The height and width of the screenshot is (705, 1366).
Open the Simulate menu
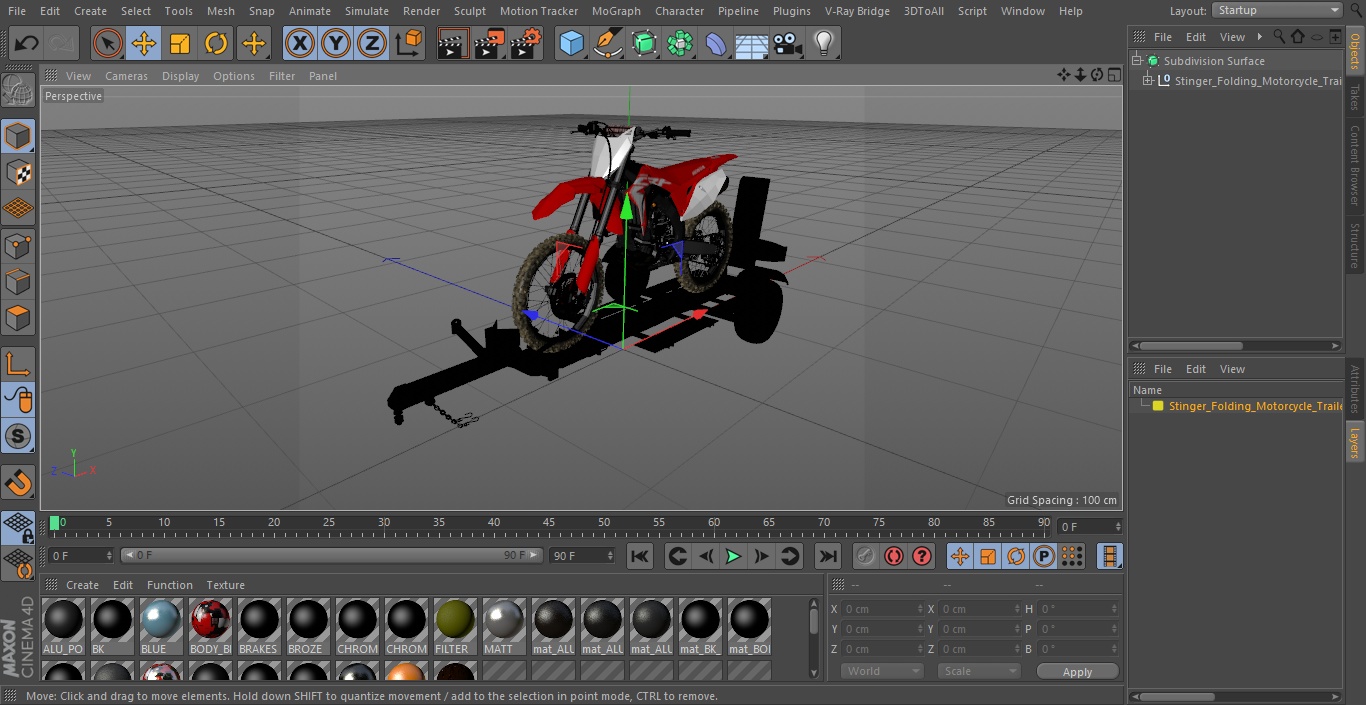pos(367,11)
